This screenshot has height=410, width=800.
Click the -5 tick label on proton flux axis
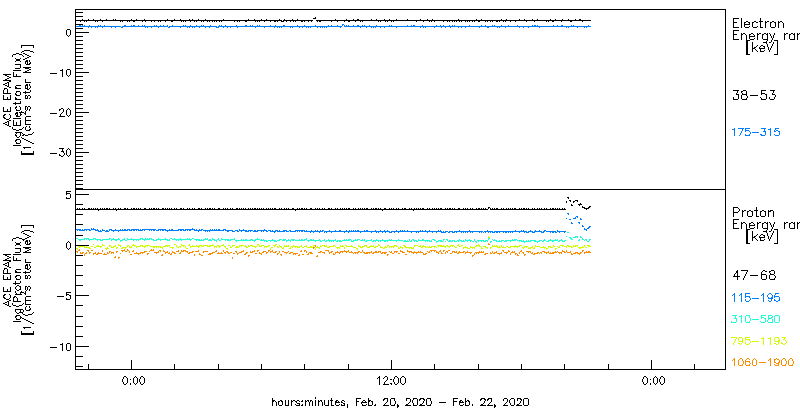64,296
